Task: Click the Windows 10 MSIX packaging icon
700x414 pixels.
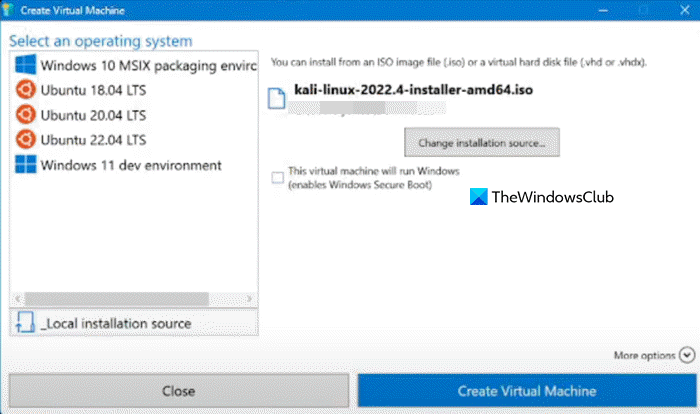Action: pyautogui.click(x=25, y=67)
